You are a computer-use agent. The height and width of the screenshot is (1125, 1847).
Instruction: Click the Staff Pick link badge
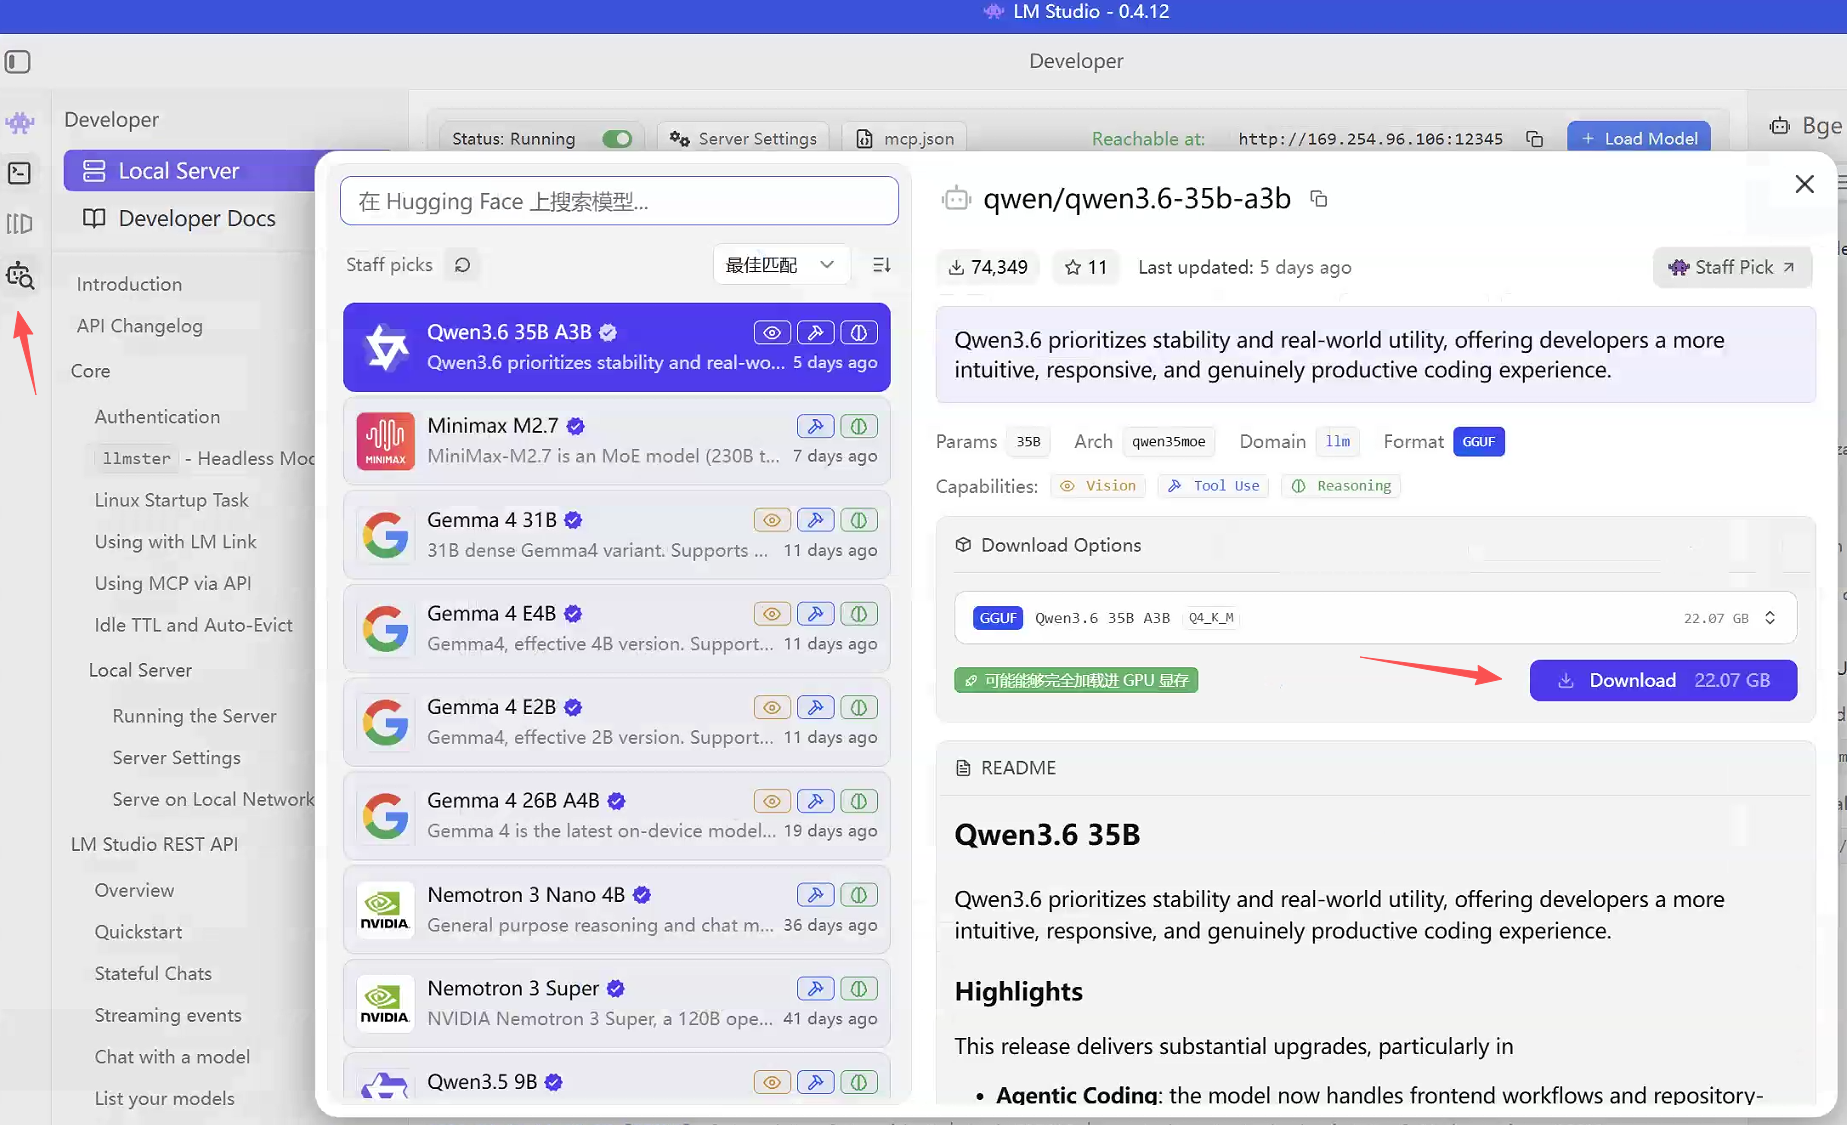tap(1732, 267)
